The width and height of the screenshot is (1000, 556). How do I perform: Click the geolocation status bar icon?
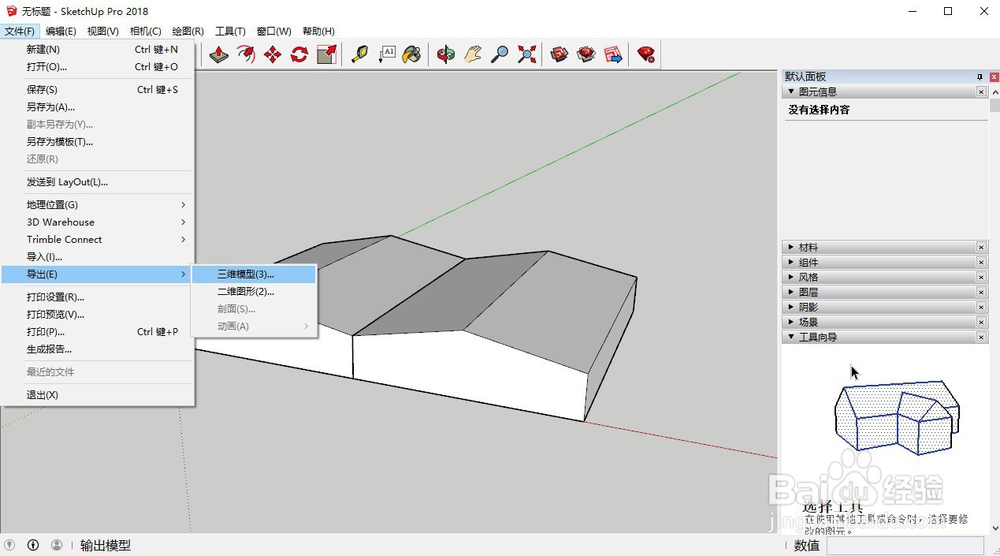pyautogui.click(x=10, y=545)
